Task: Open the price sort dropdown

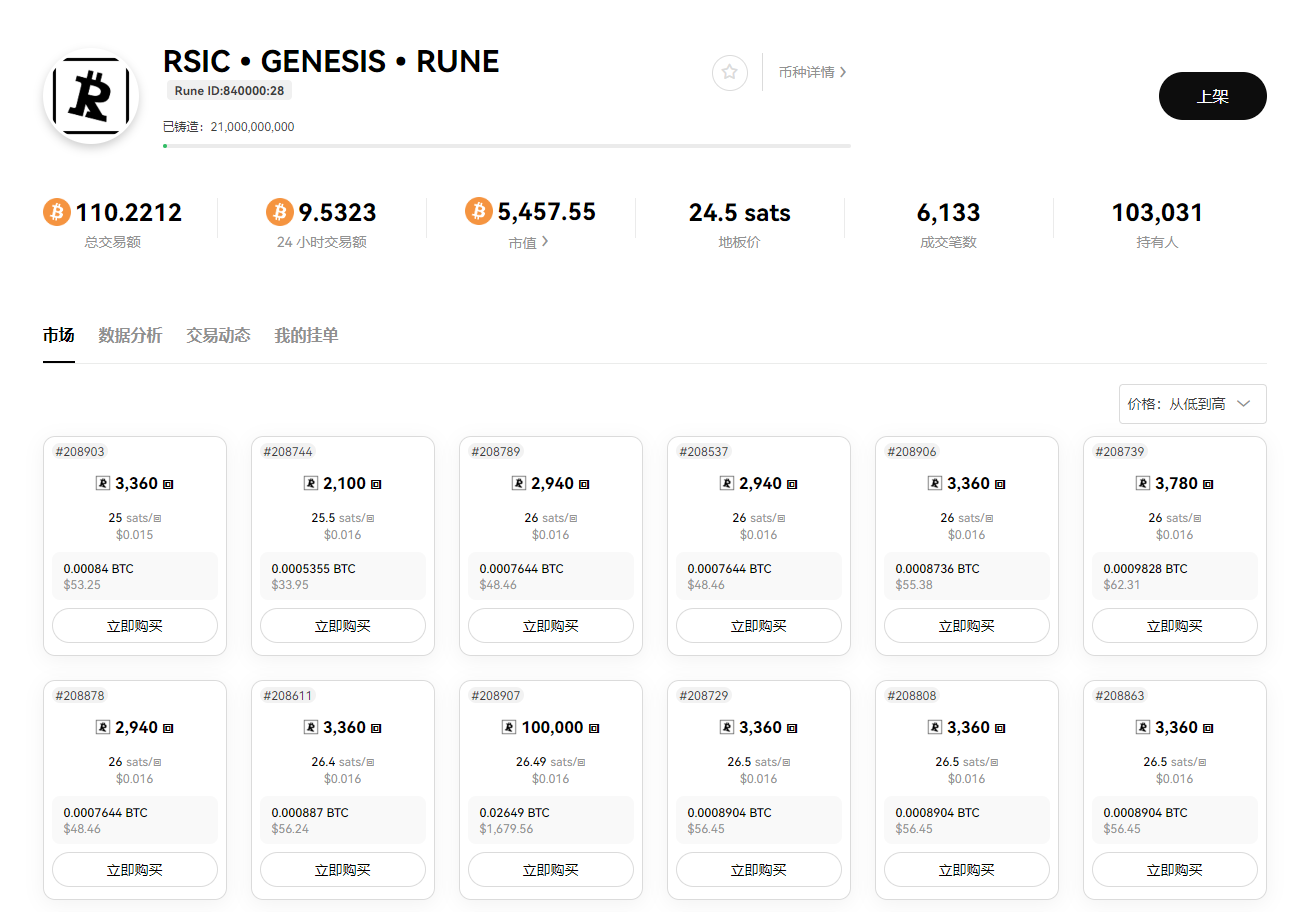Action: coord(1192,404)
